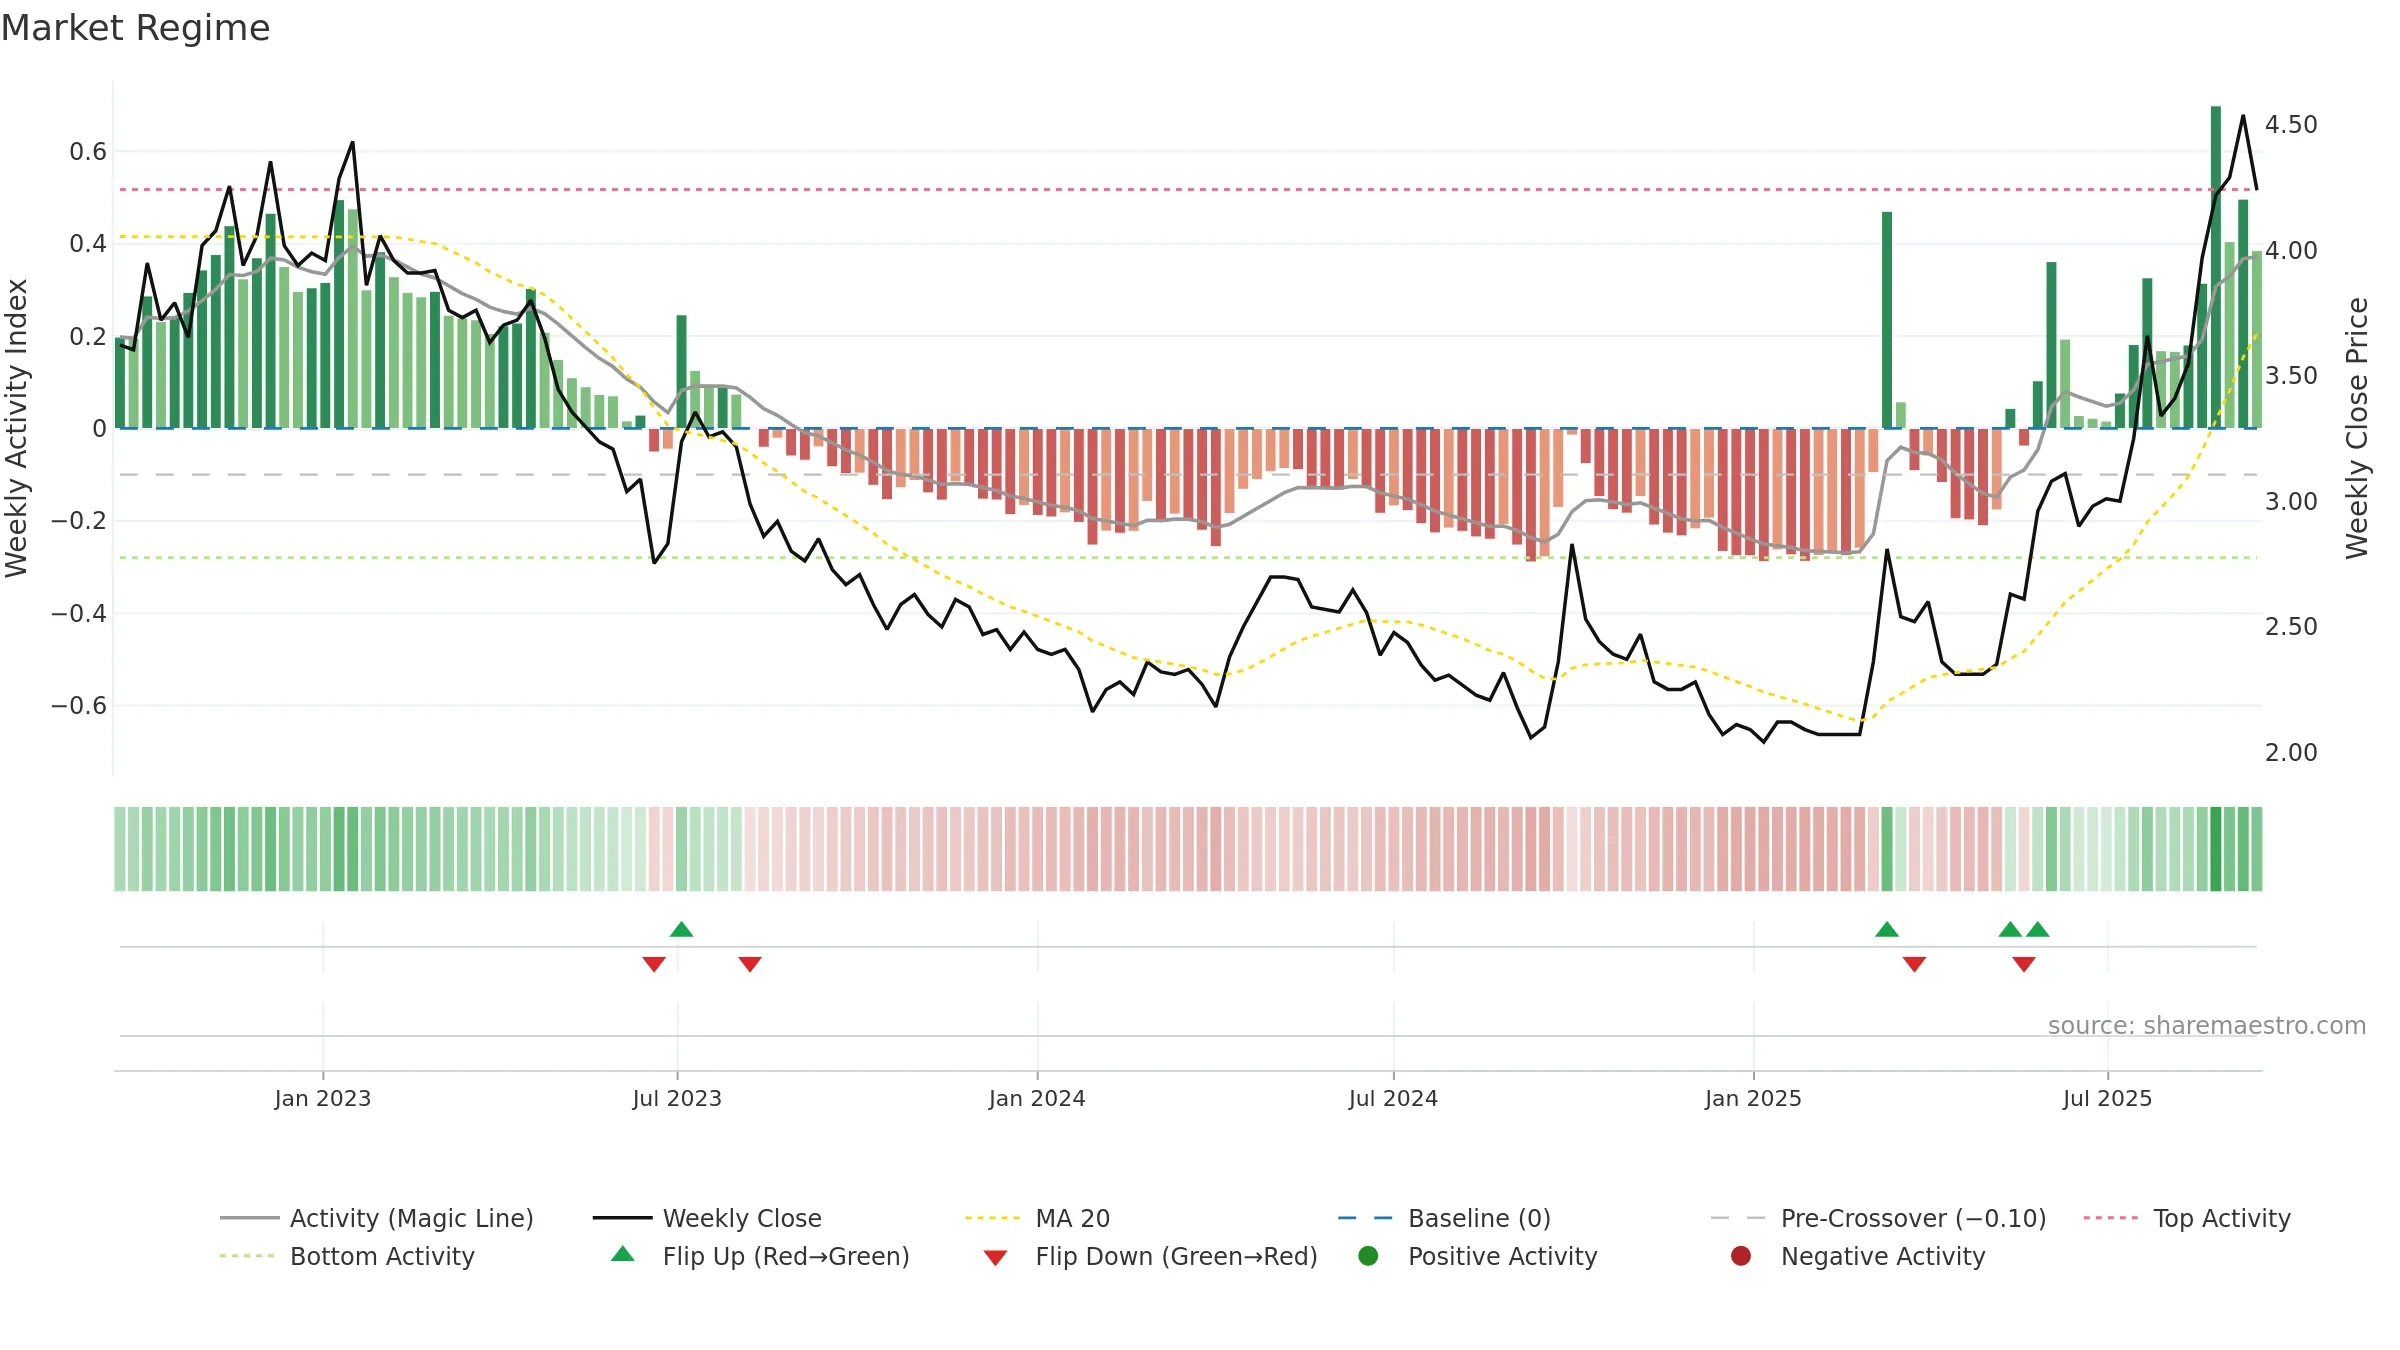Image resolution: width=2400 pixels, height=1350 pixels.
Task: Click the source: sharemaestro.com text
Action: (x=2207, y=1025)
